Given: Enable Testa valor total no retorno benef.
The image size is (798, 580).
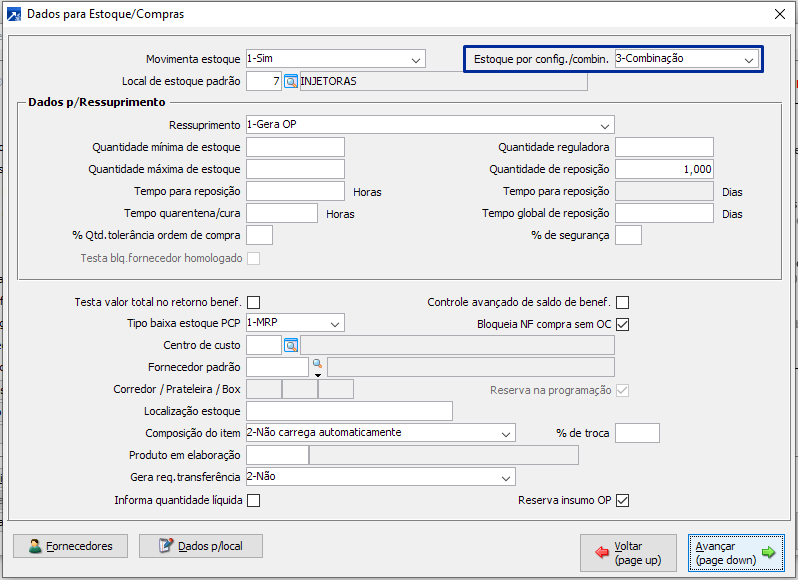Looking at the screenshot, I should pyautogui.click(x=253, y=302).
